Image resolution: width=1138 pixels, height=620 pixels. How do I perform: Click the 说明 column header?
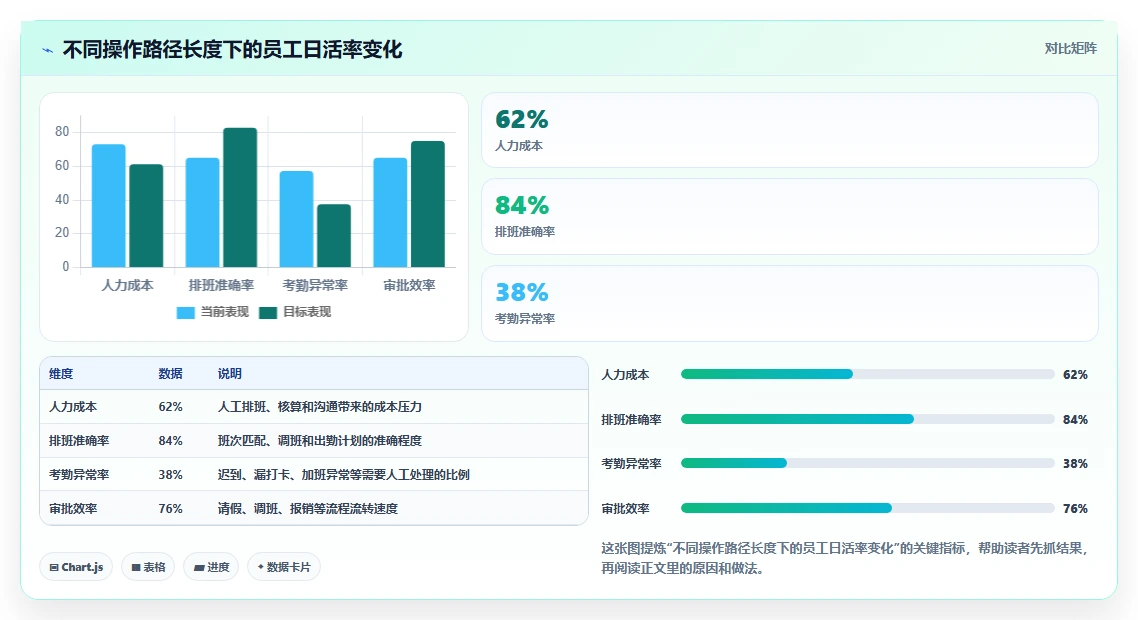(x=229, y=373)
